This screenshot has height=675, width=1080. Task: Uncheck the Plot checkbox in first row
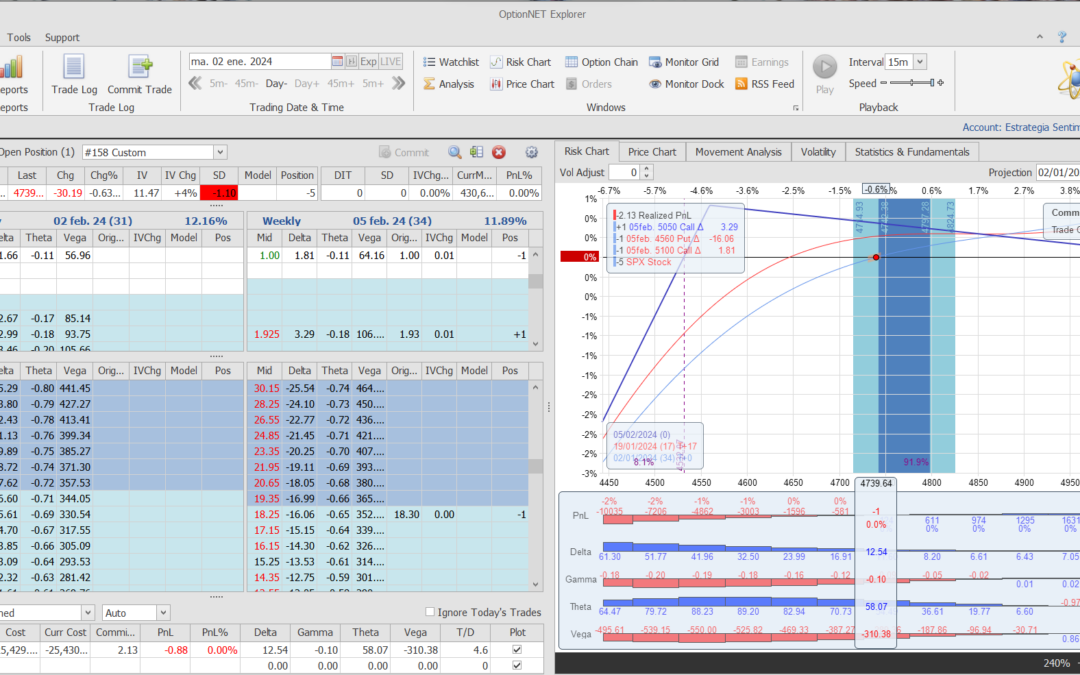click(x=516, y=649)
